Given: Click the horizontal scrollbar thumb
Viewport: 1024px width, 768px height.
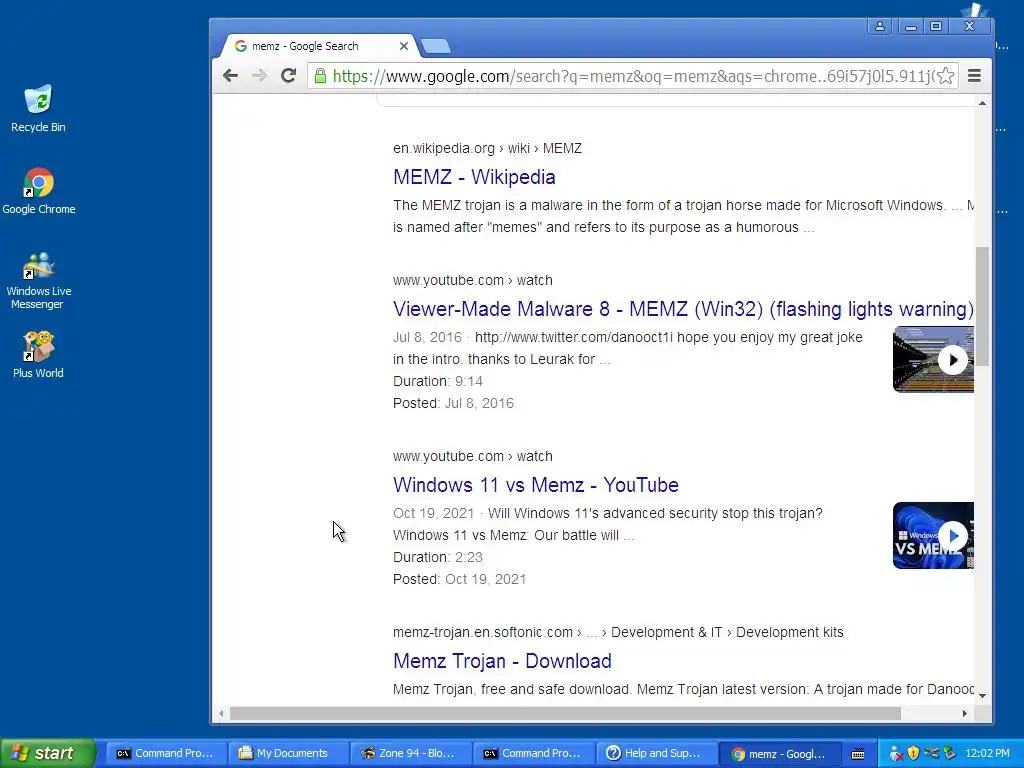Looking at the screenshot, I should pos(565,714).
